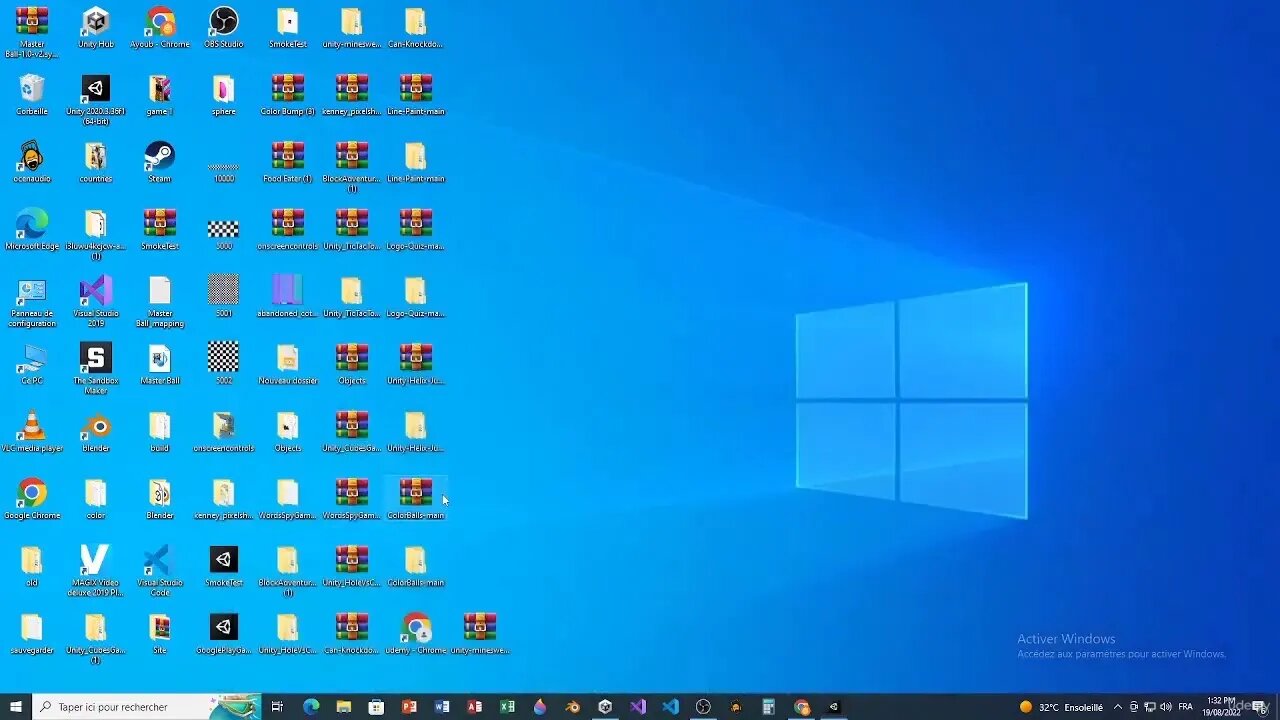
Task: Select the sphere folder icon
Action: click(x=224, y=95)
